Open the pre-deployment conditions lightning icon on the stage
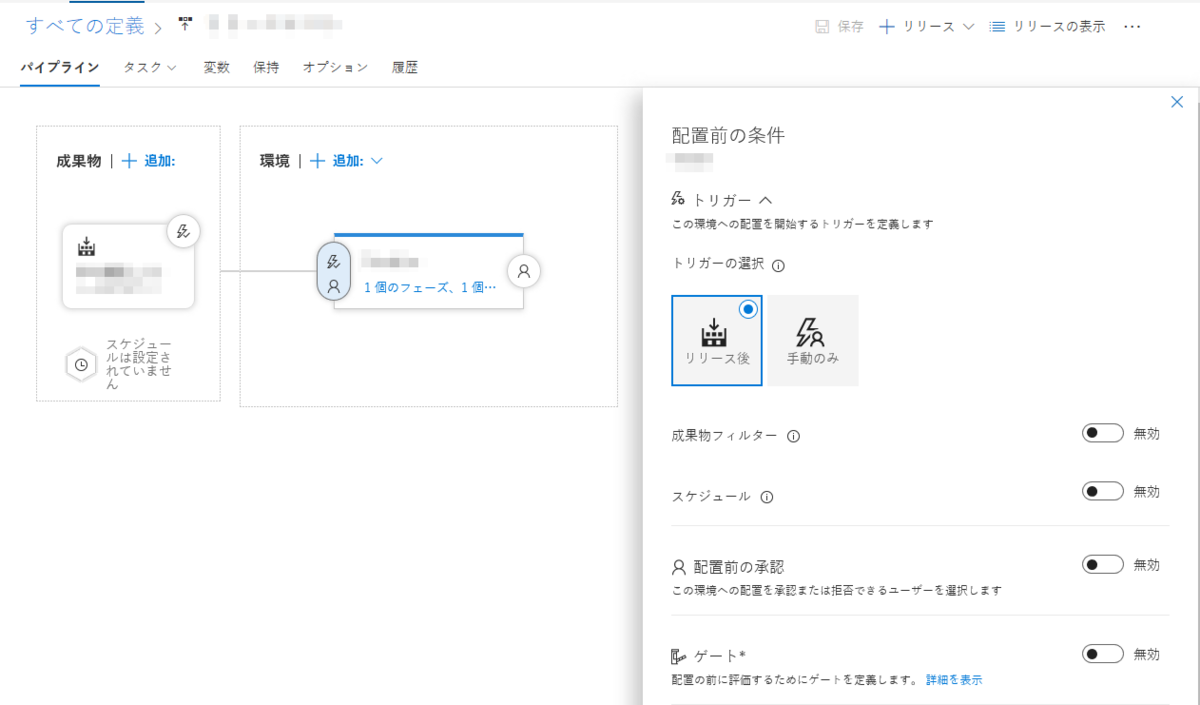The width and height of the screenshot is (1200, 705). [333, 263]
